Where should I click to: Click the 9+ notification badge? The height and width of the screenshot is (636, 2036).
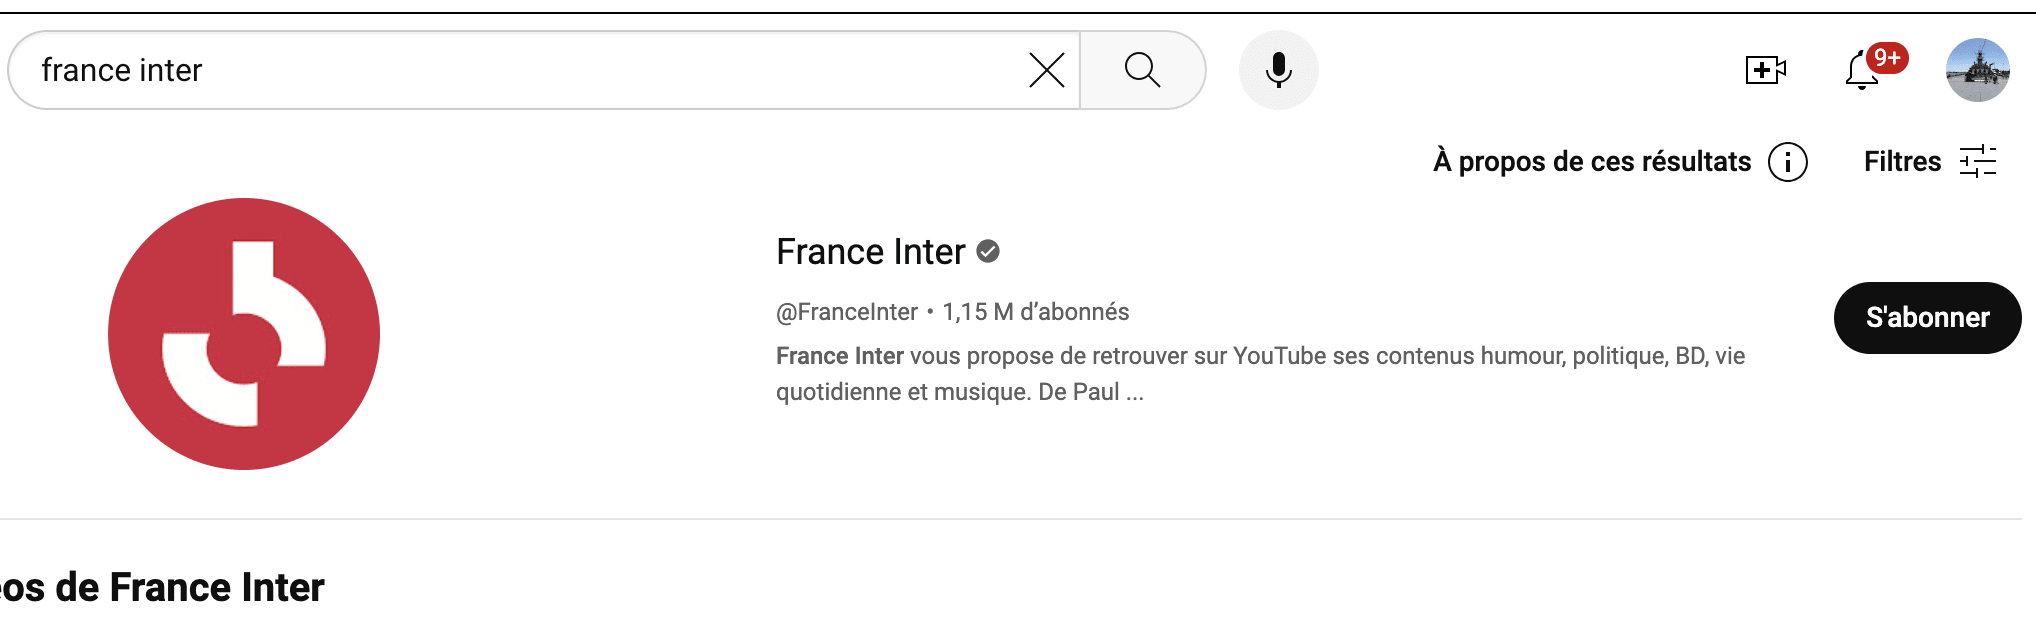click(1887, 58)
